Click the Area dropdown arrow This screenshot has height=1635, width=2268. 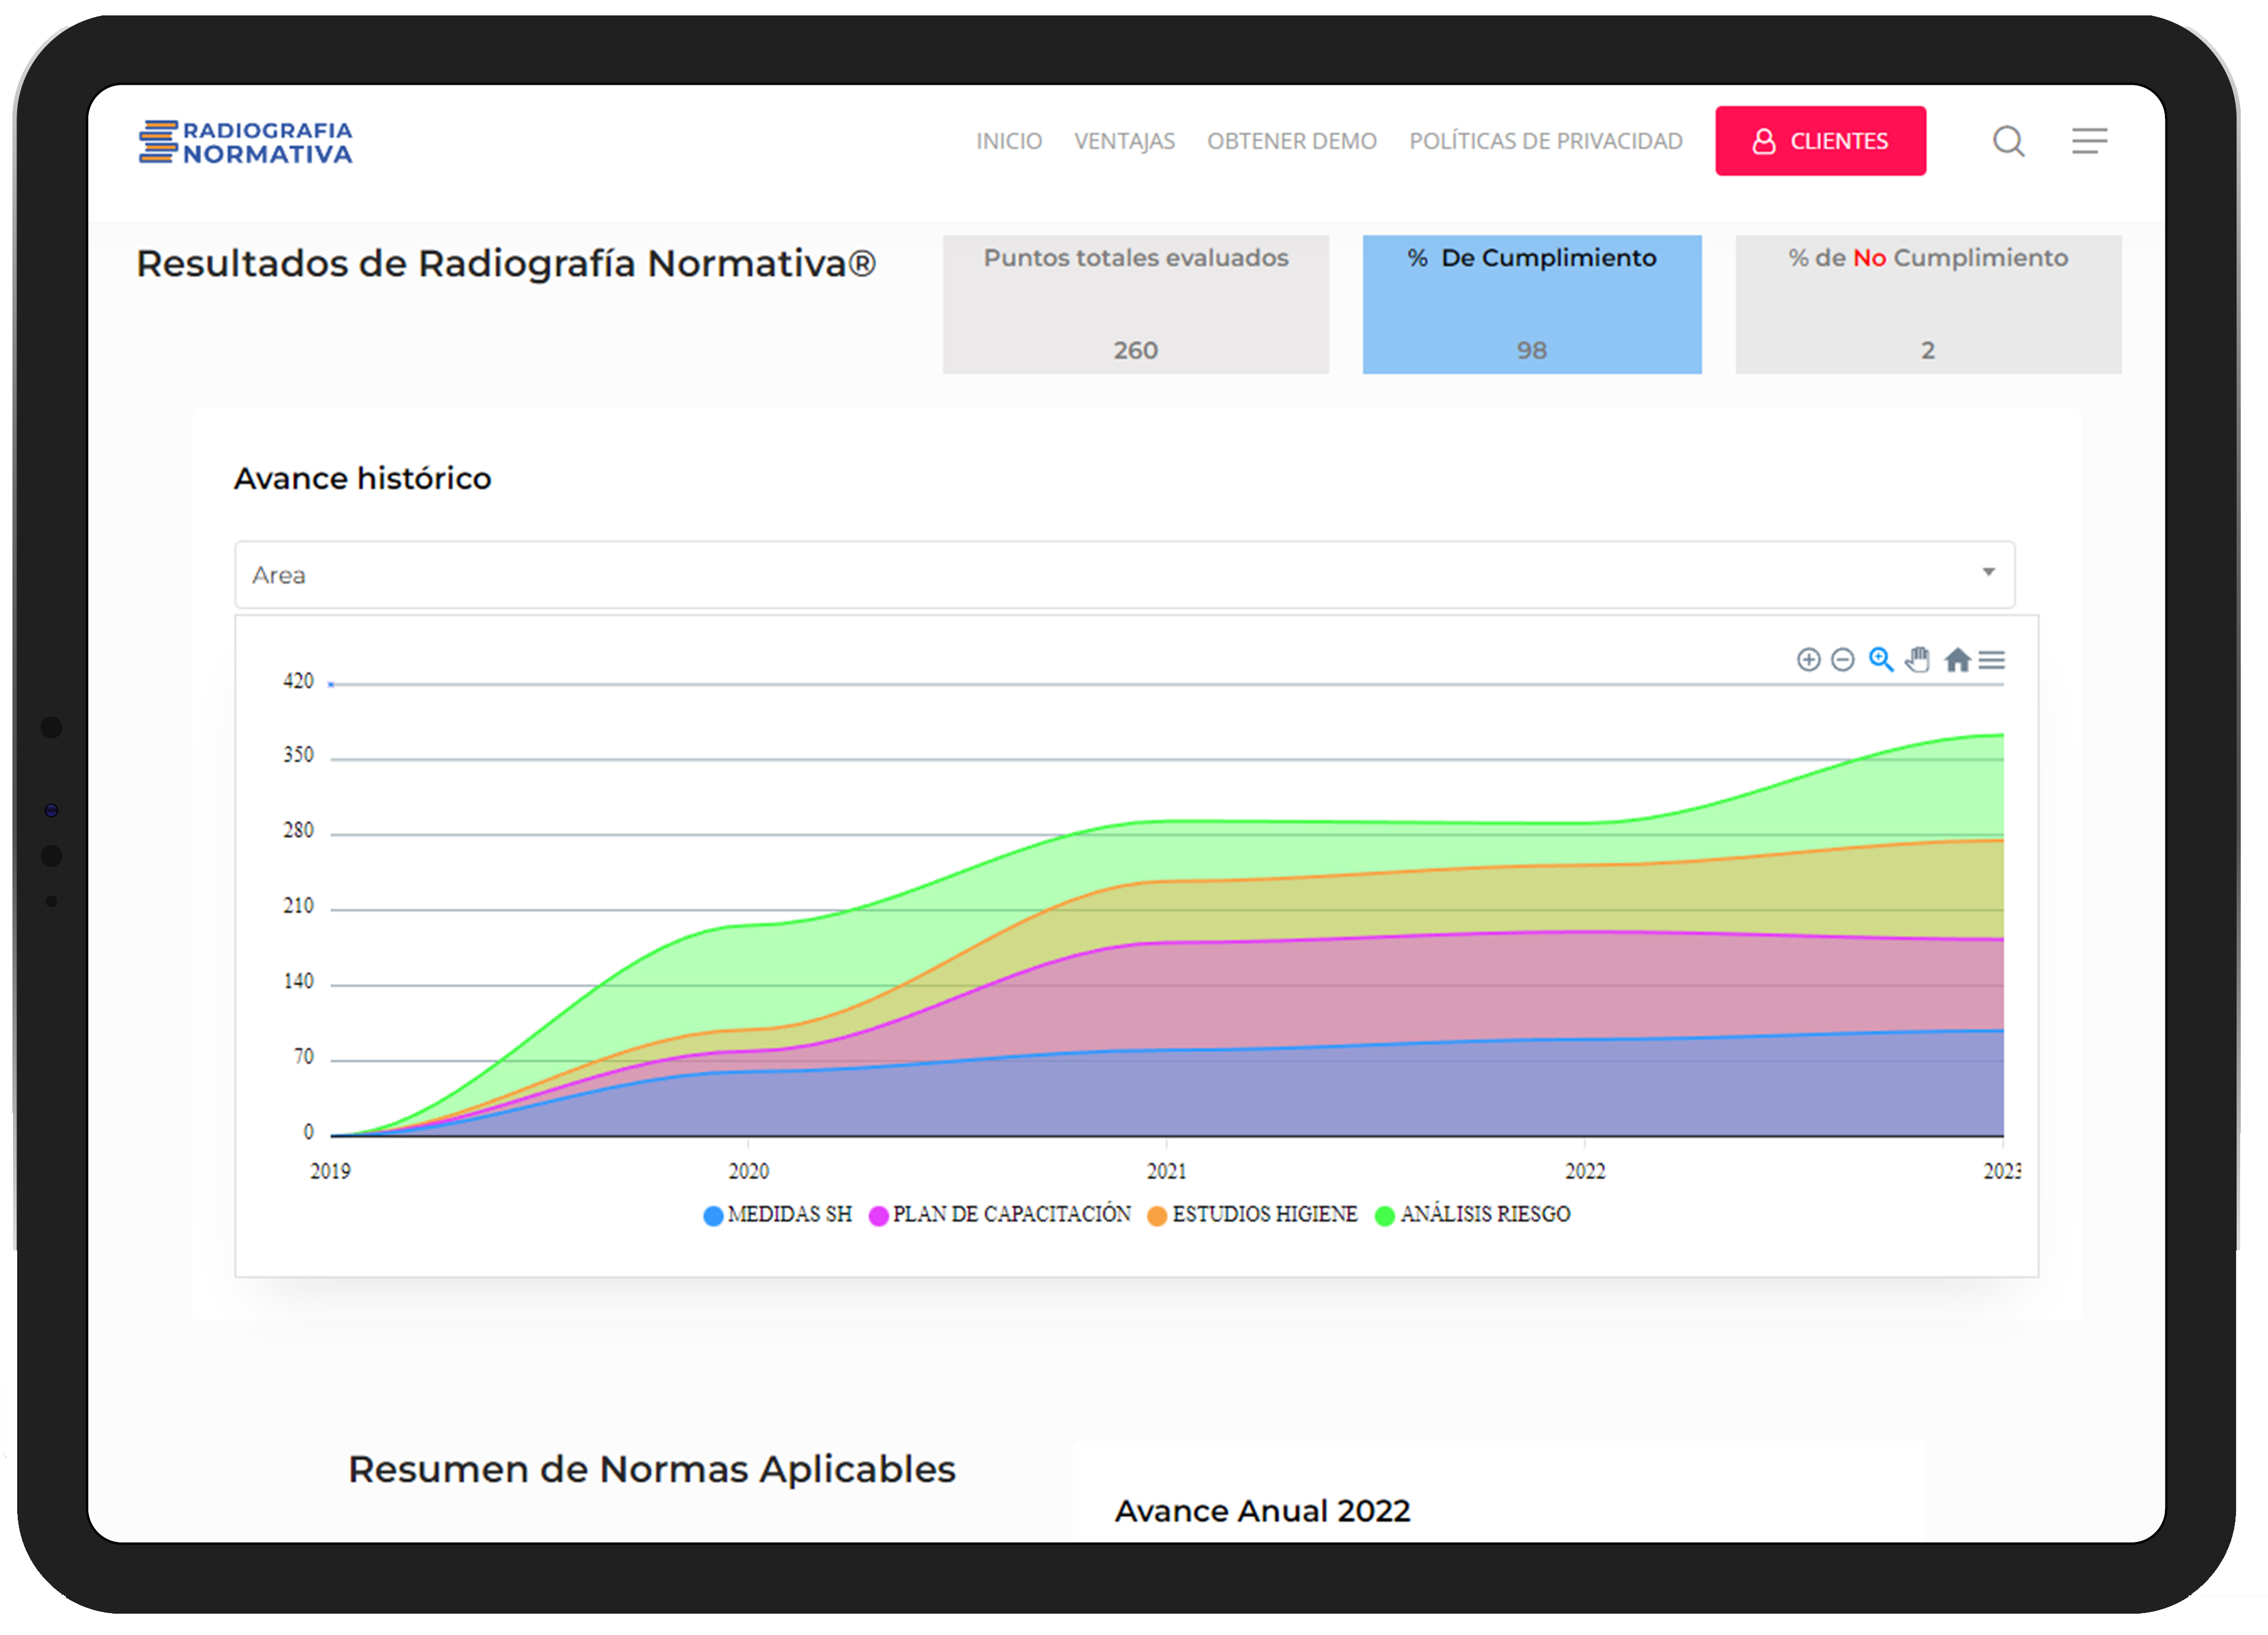[1988, 573]
